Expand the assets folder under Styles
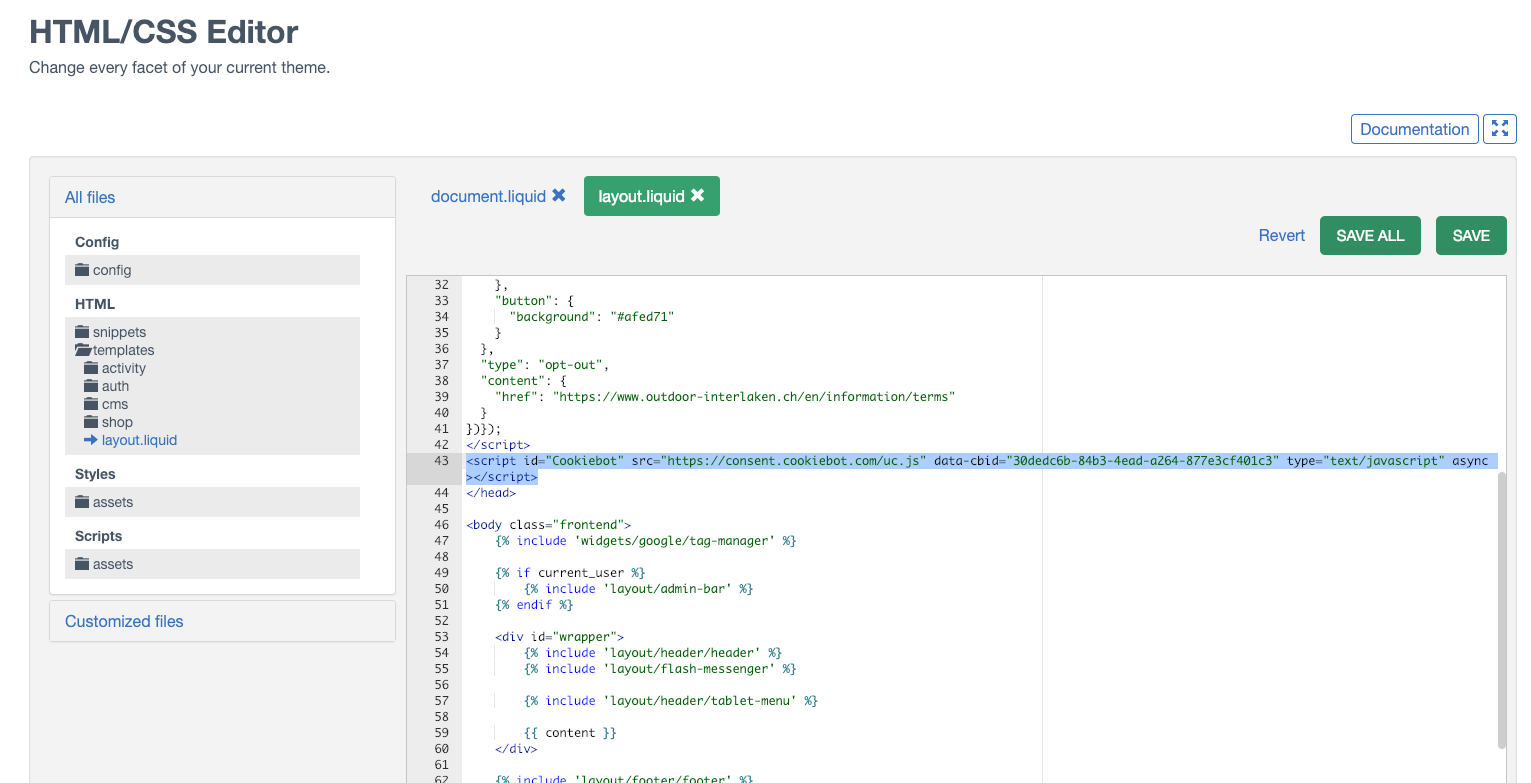Image resolution: width=1531 pixels, height=783 pixels. (113, 502)
